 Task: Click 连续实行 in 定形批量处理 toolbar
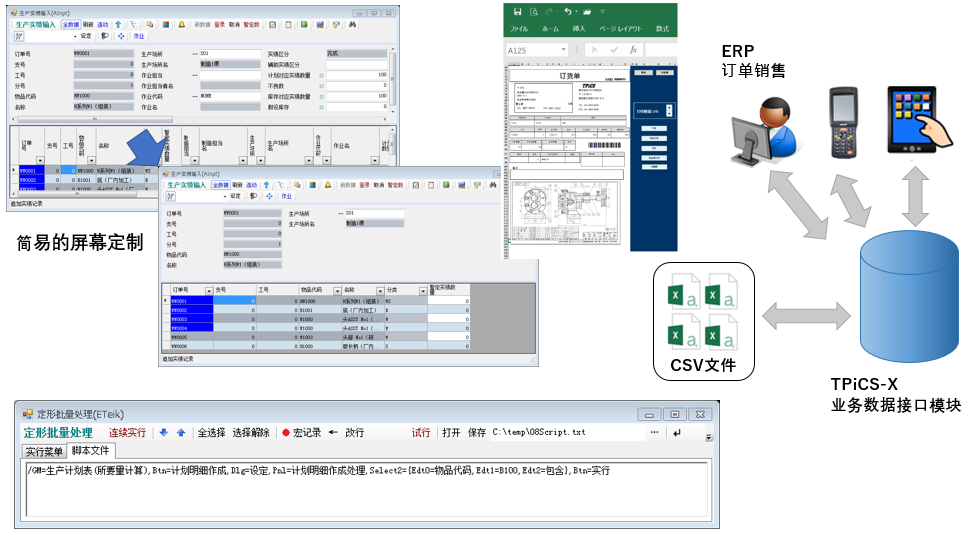pos(128,433)
